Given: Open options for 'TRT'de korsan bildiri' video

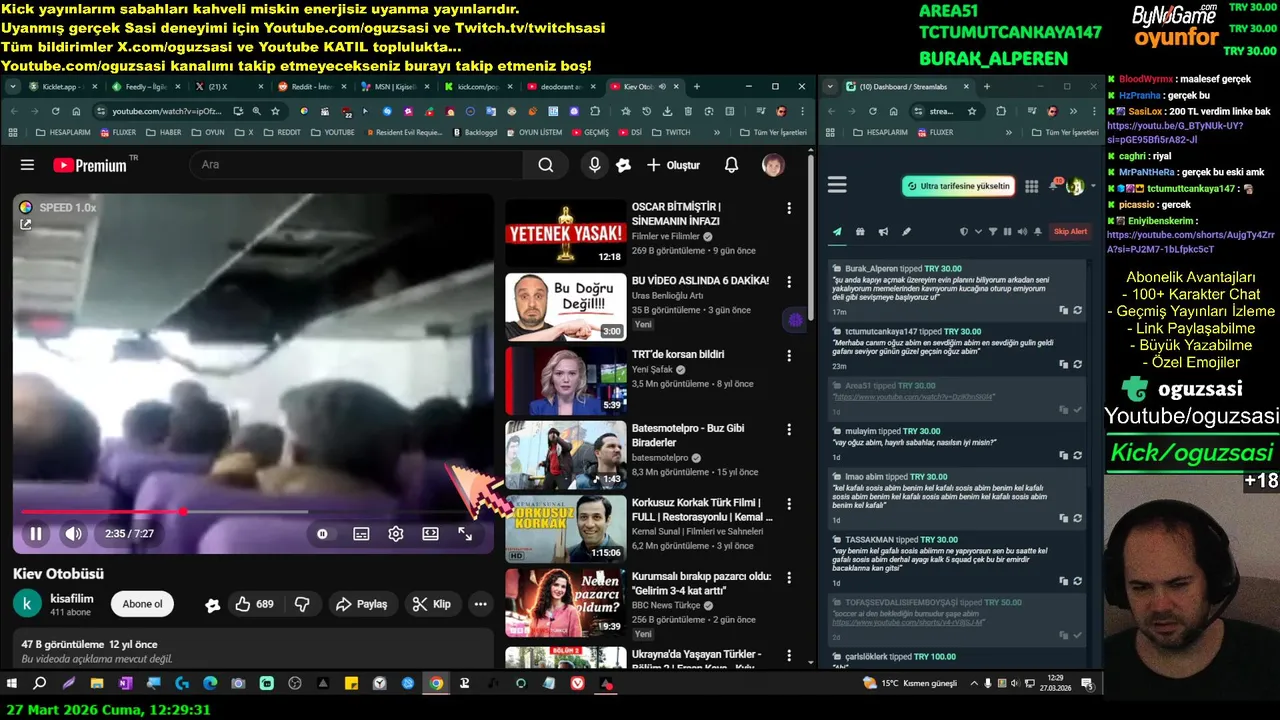Looking at the screenshot, I should click(789, 356).
